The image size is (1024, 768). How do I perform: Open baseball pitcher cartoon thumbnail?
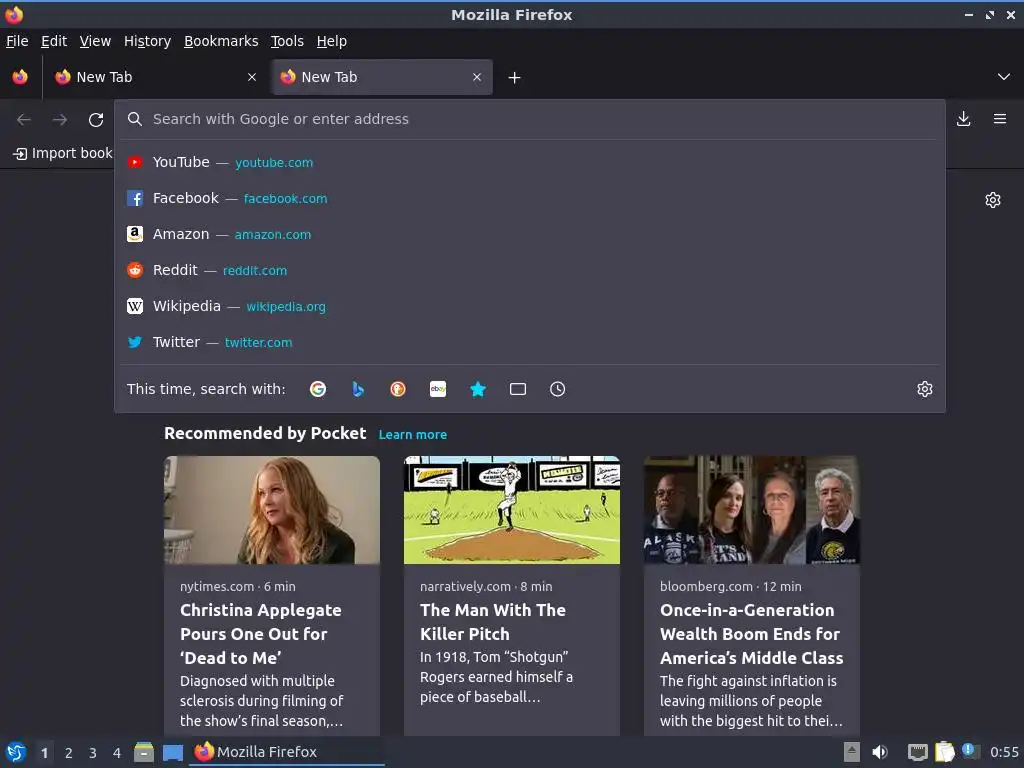pyautogui.click(x=512, y=510)
